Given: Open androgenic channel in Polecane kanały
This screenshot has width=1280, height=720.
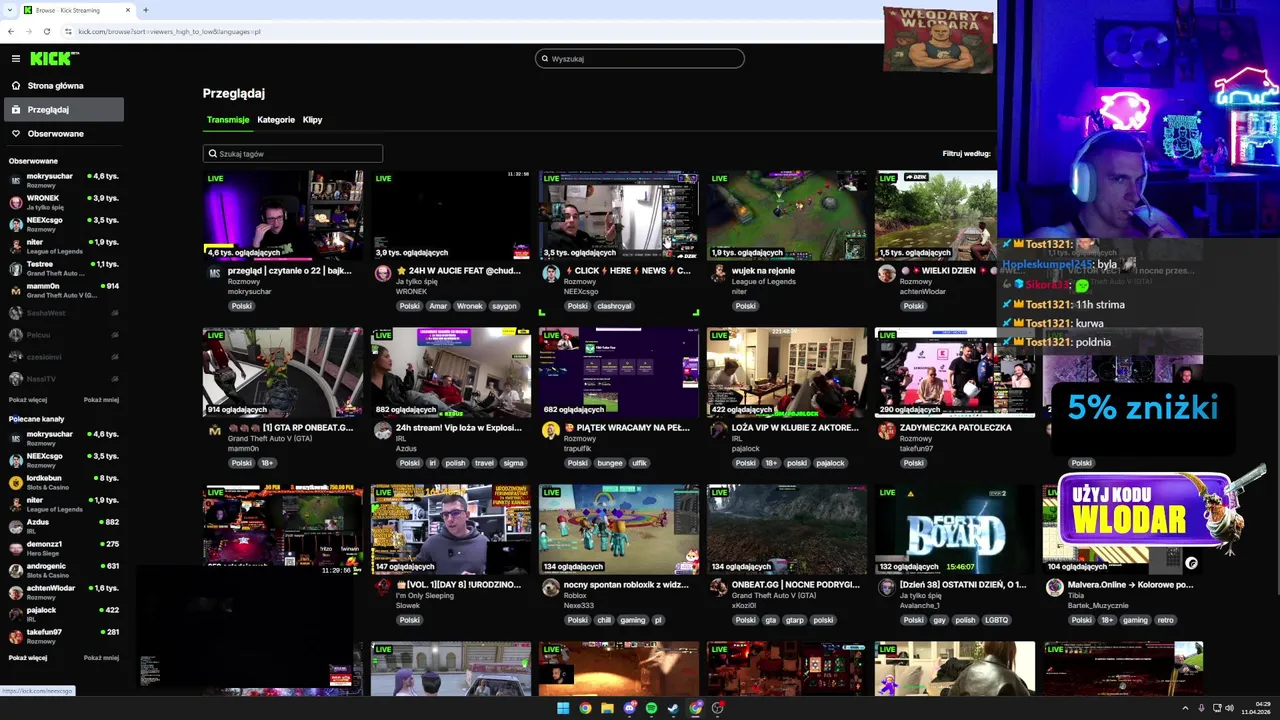Looking at the screenshot, I should pos(64,570).
